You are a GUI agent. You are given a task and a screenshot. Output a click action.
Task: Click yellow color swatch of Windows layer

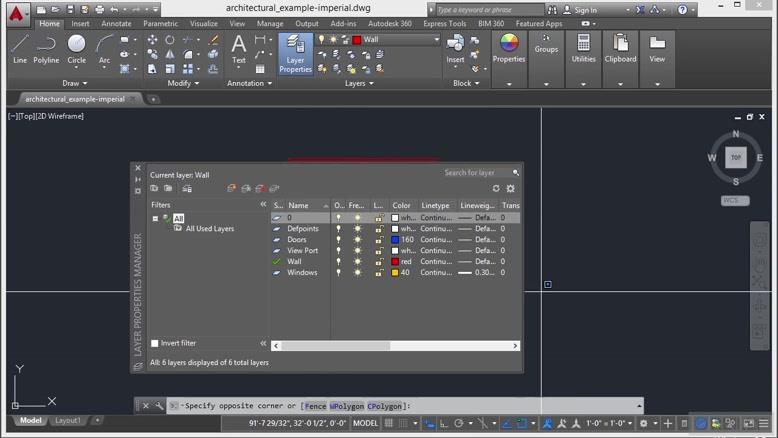tap(395, 272)
